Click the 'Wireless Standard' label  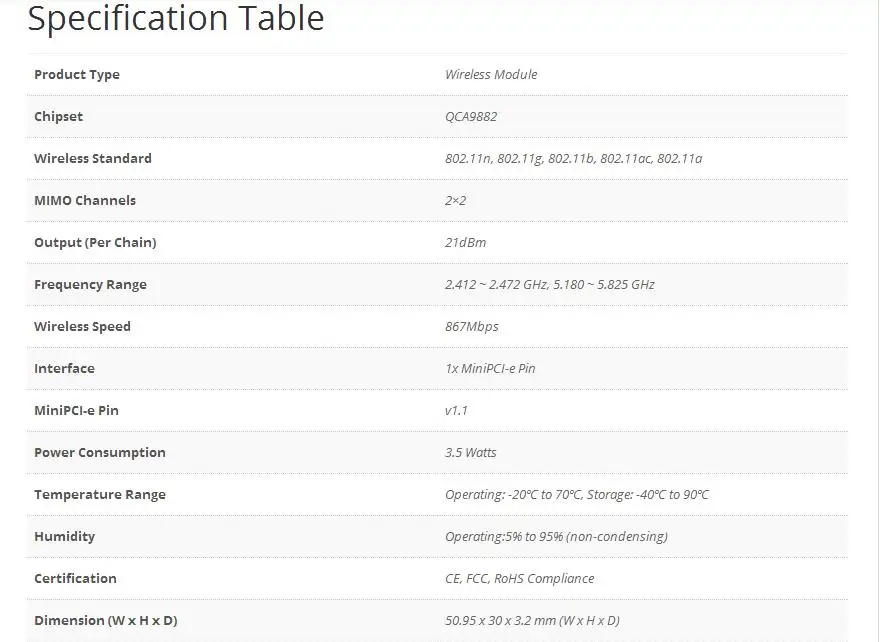coord(93,159)
